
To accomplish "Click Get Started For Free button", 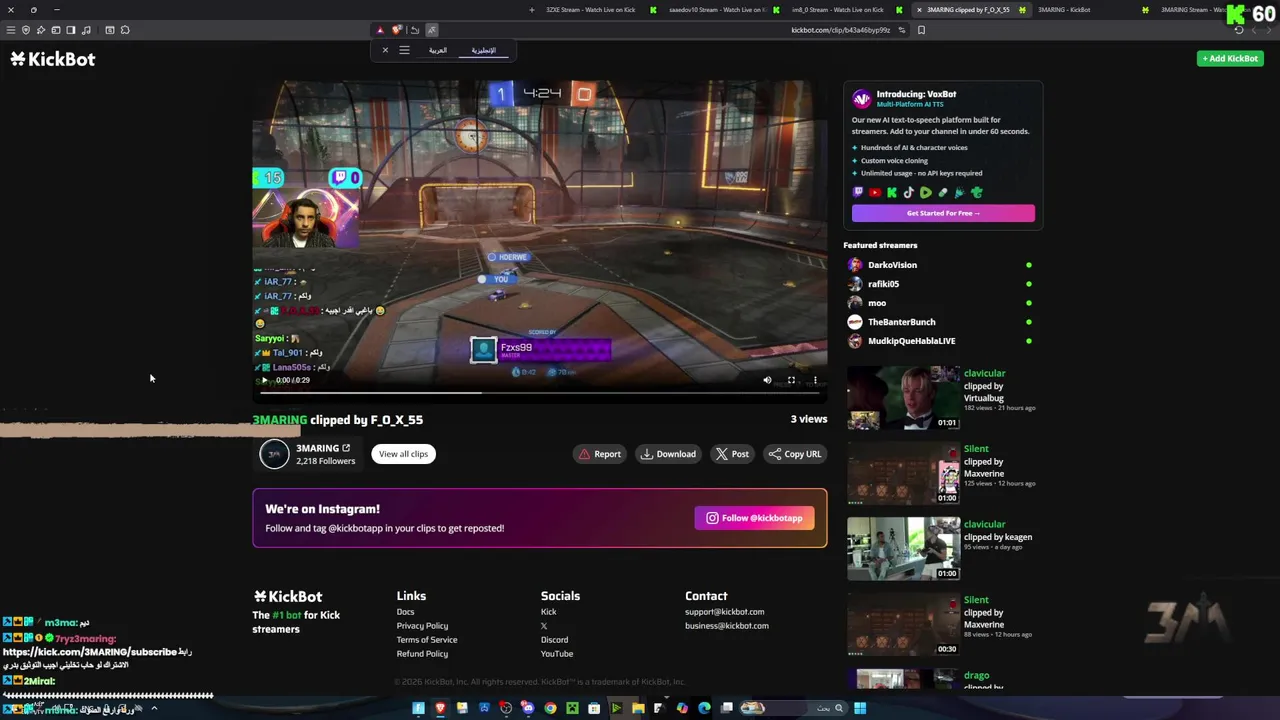I will (x=943, y=213).
